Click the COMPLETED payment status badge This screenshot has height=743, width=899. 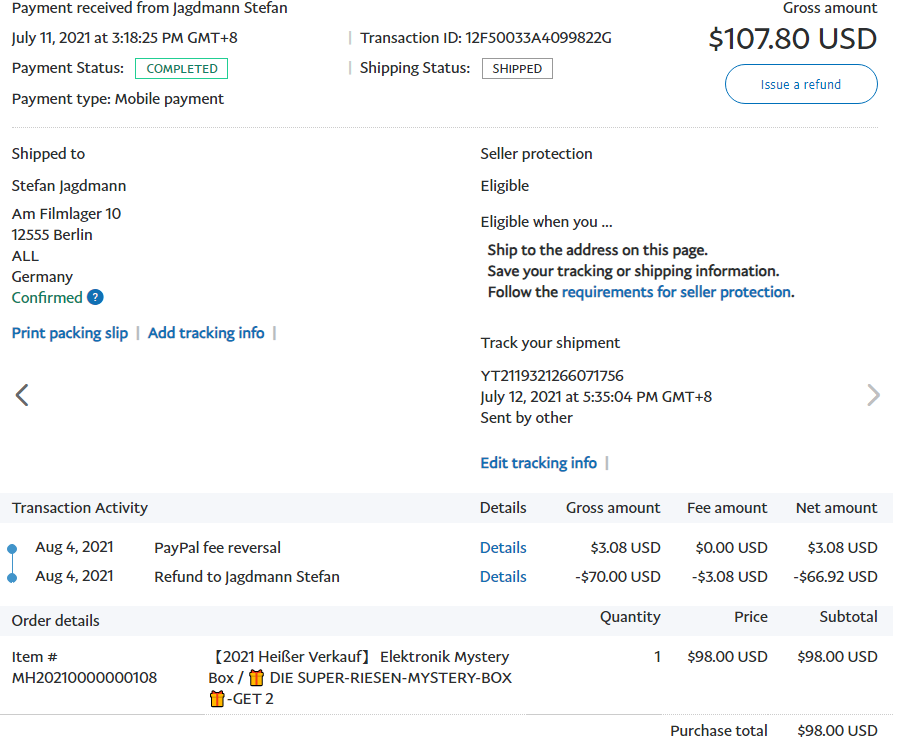click(x=182, y=69)
